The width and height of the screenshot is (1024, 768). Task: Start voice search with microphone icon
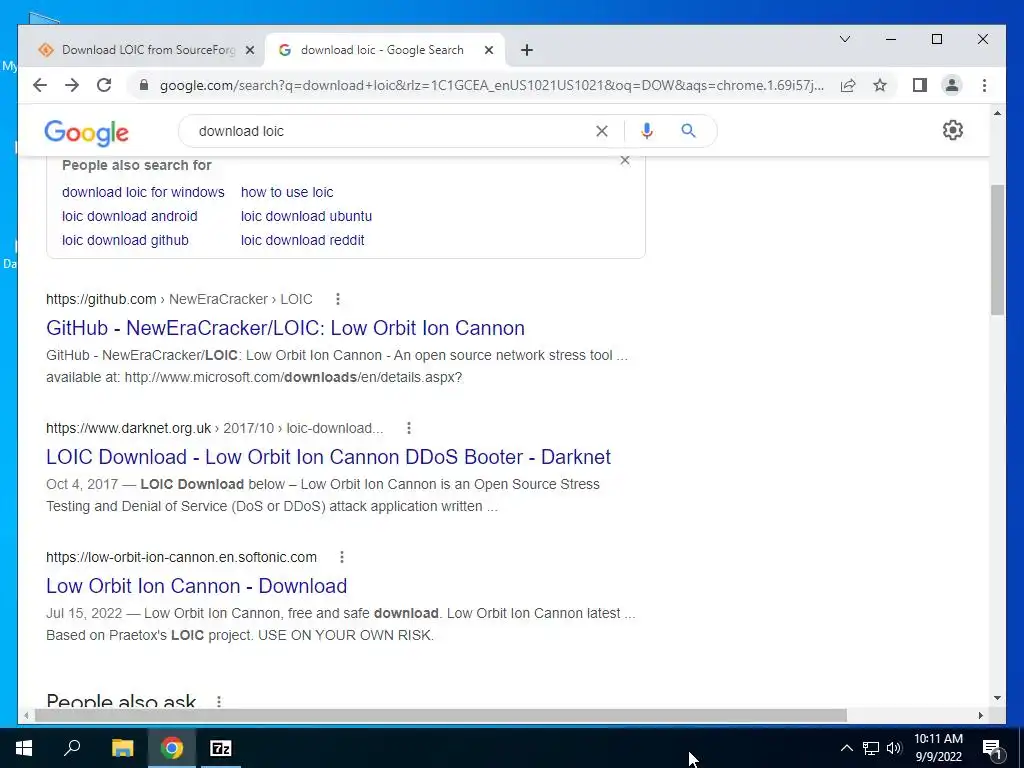pyautogui.click(x=647, y=131)
